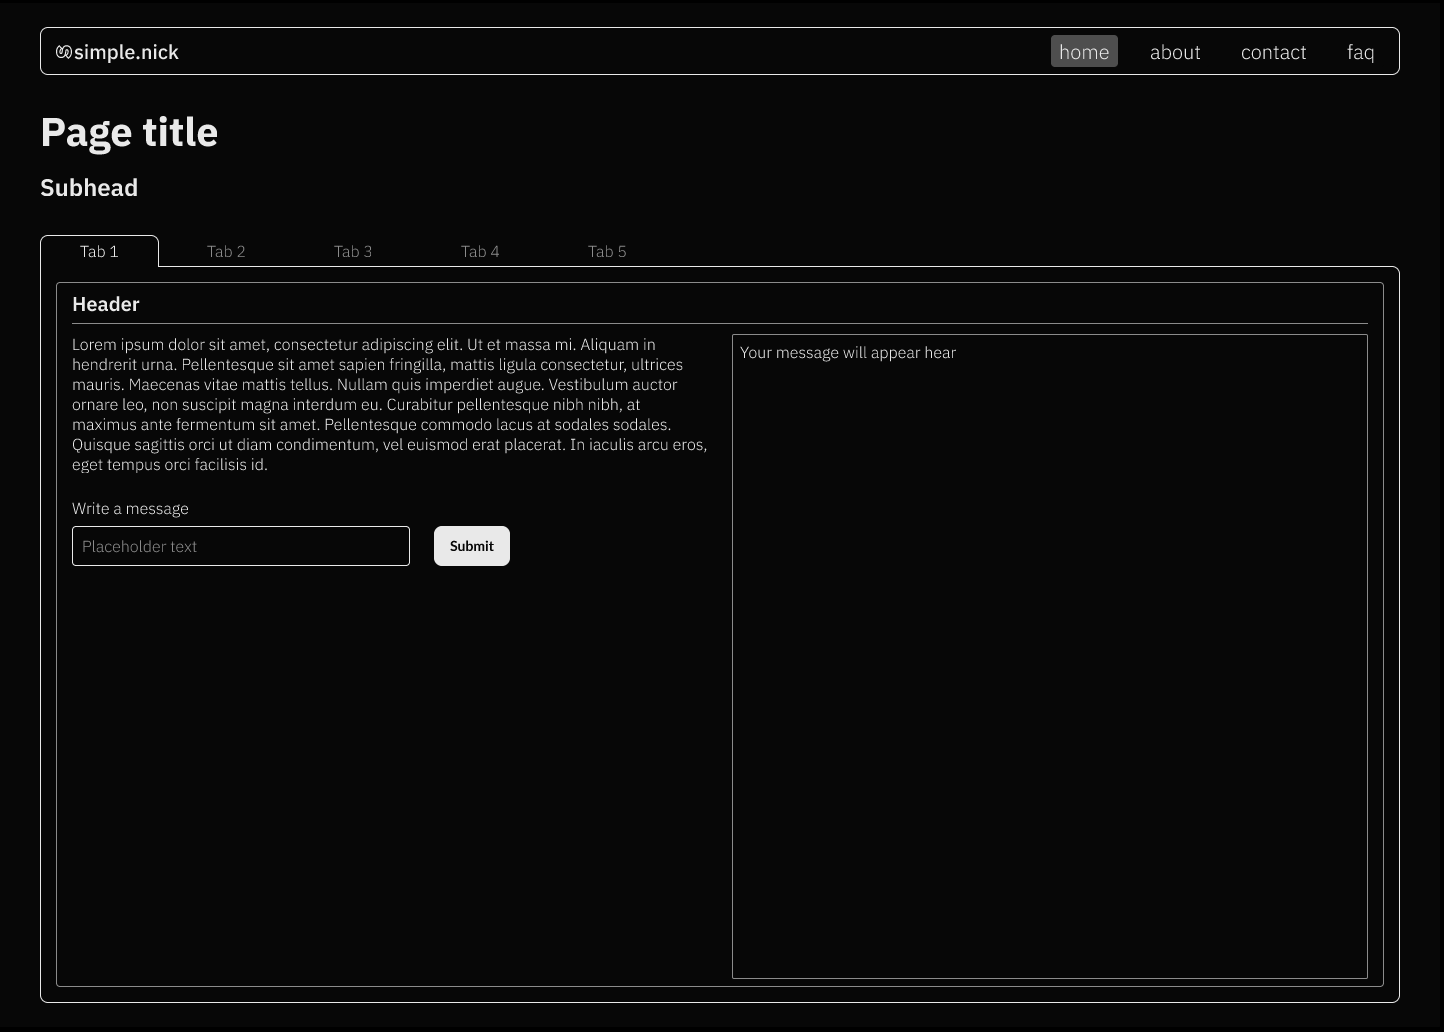Image resolution: width=1444 pixels, height=1032 pixels.
Task: Select Tab 1
Action: pyautogui.click(x=99, y=251)
